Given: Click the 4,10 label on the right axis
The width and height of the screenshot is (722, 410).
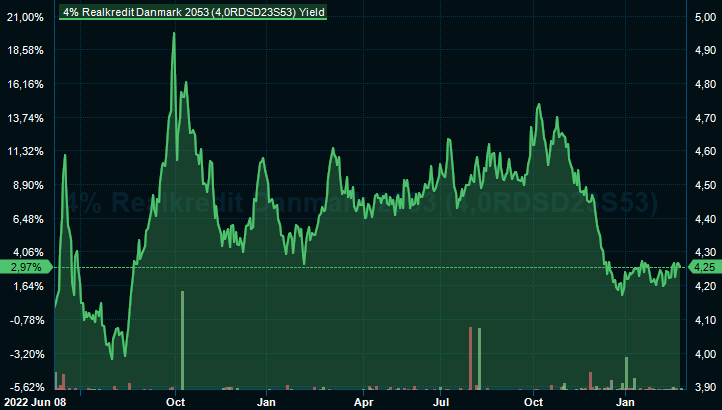Looking at the screenshot, I should click(x=704, y=320).
